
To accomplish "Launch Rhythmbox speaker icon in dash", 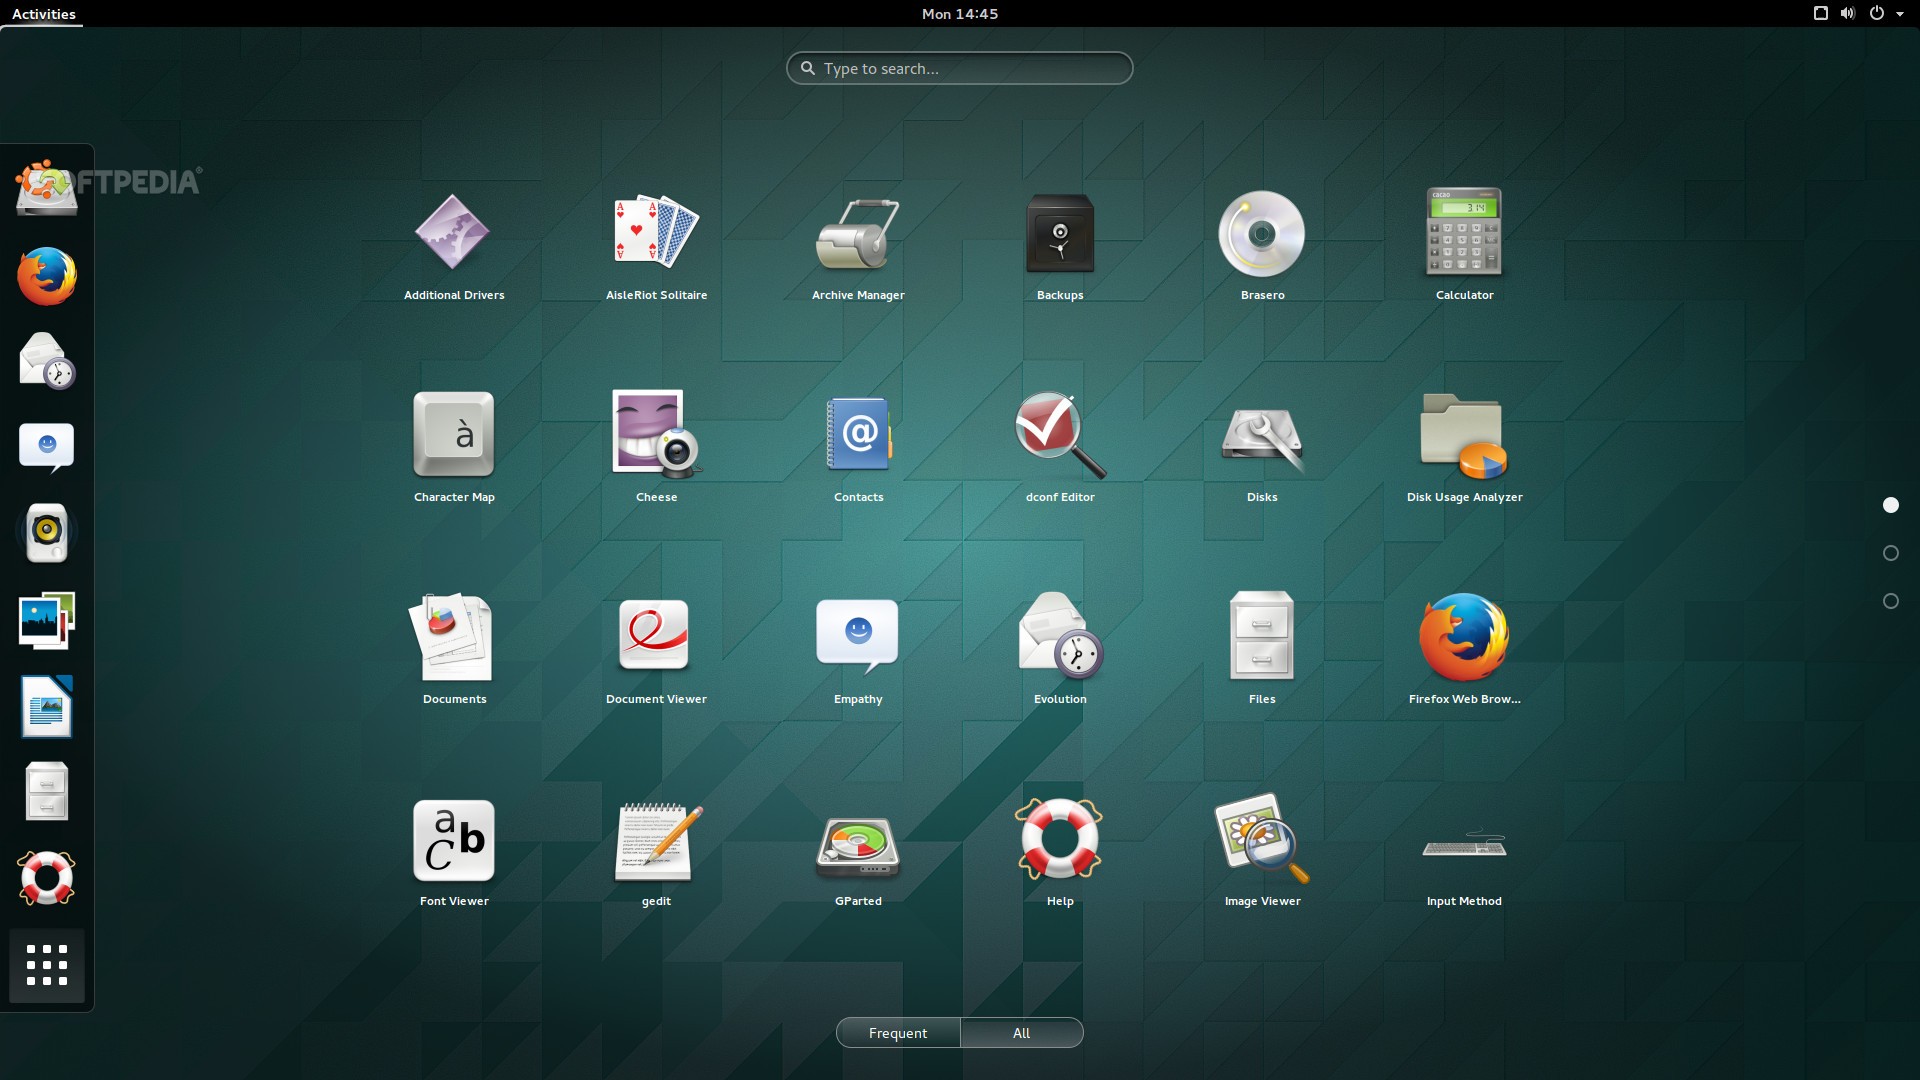I will pyautogui.click(x=47, y=532).
